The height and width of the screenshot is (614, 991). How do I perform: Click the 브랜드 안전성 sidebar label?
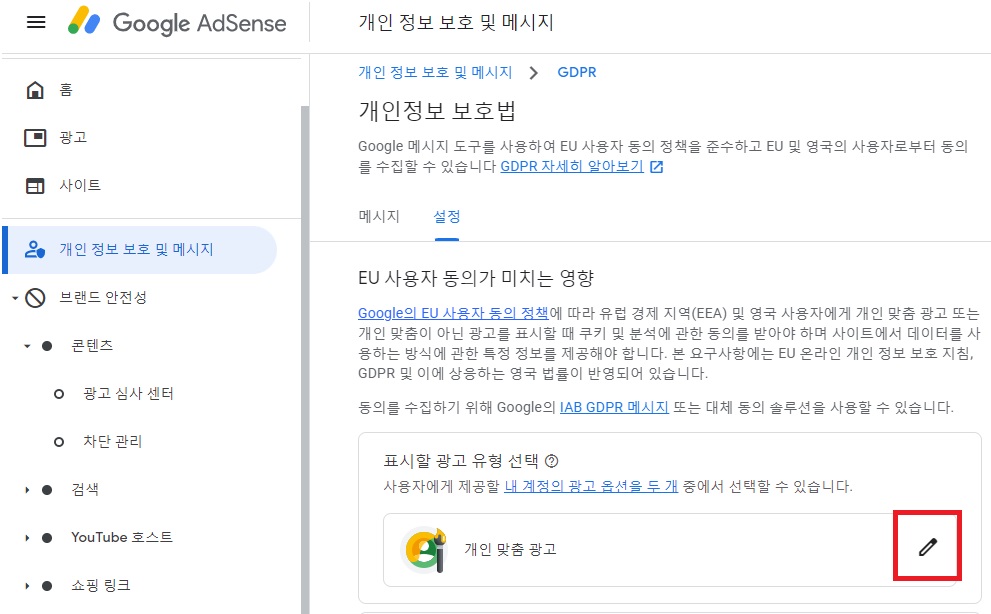click(x=103, y=297)
